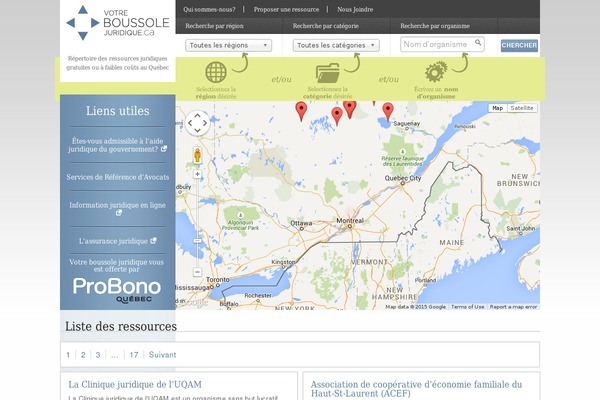This screenshot has width=600, height=400.
Task: Open the ACEF Haut-St-Laurent resource title
Action: pos(416,389)
